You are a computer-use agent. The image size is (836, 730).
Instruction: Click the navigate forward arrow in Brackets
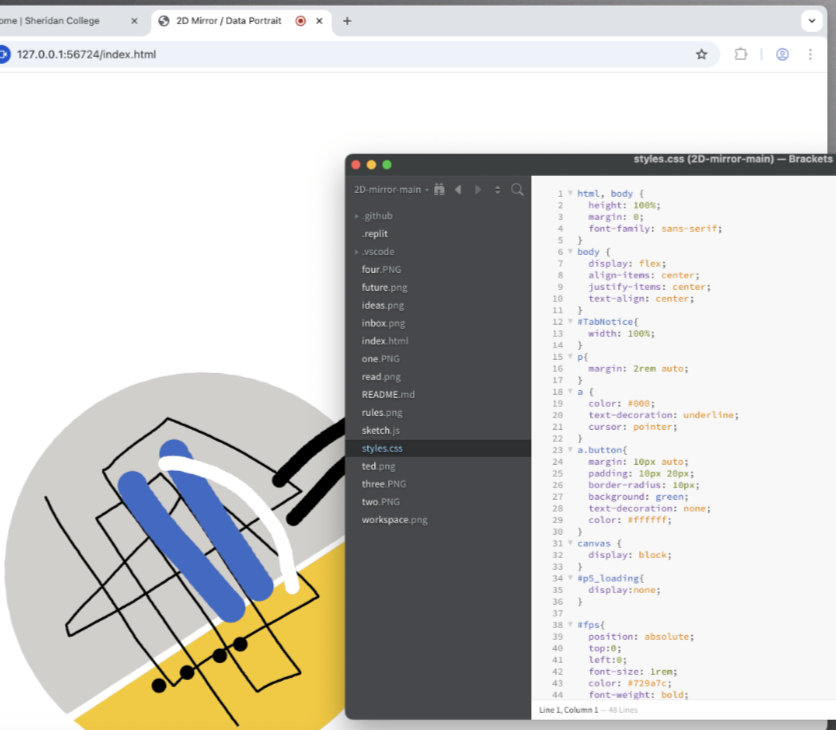point(478,190)
